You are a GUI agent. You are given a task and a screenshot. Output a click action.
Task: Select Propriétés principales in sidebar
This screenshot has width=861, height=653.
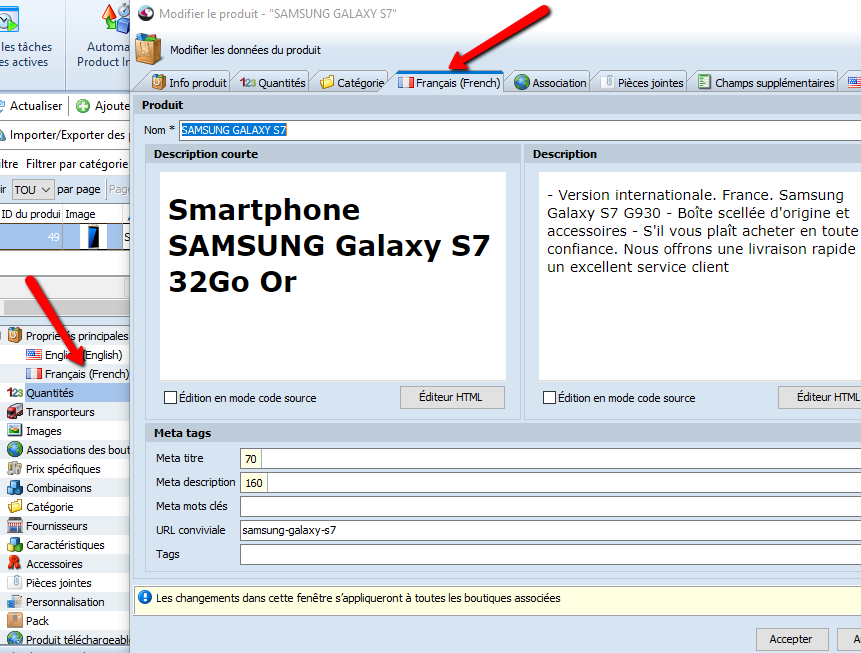click(x=77, y=336)
